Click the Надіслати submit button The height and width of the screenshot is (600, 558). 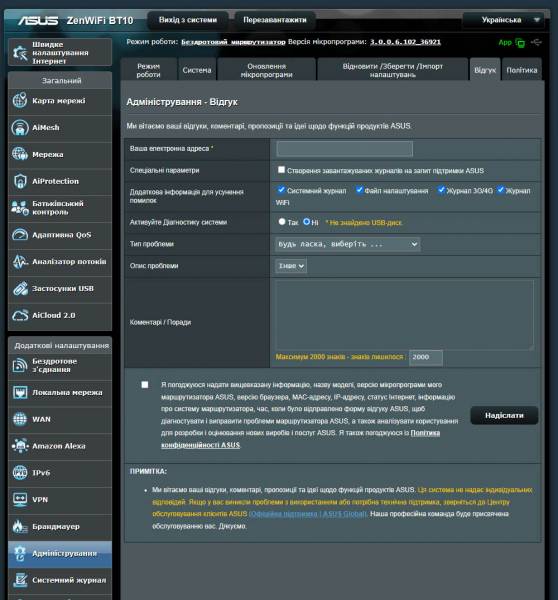504,416
